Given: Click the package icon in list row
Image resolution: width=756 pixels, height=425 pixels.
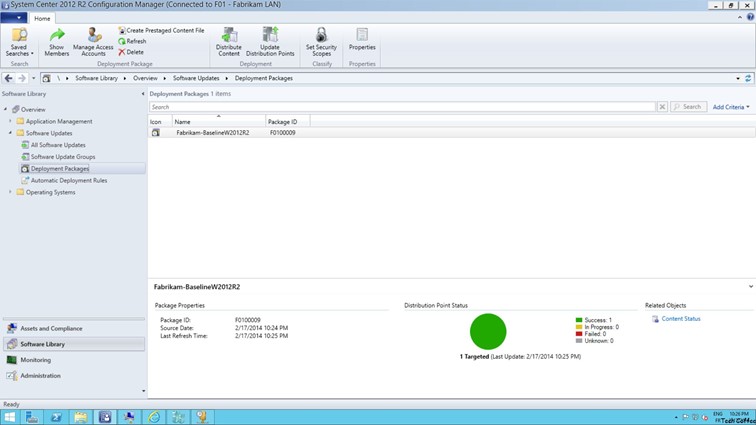Looking at the screenshot, I should pyautogui.click(x=156, y=133).
